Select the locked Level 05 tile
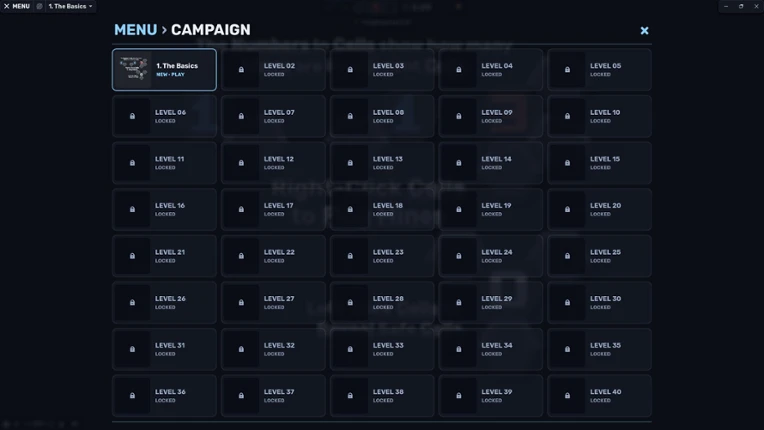The image size is (764, 430). click(x=599, y=70)
